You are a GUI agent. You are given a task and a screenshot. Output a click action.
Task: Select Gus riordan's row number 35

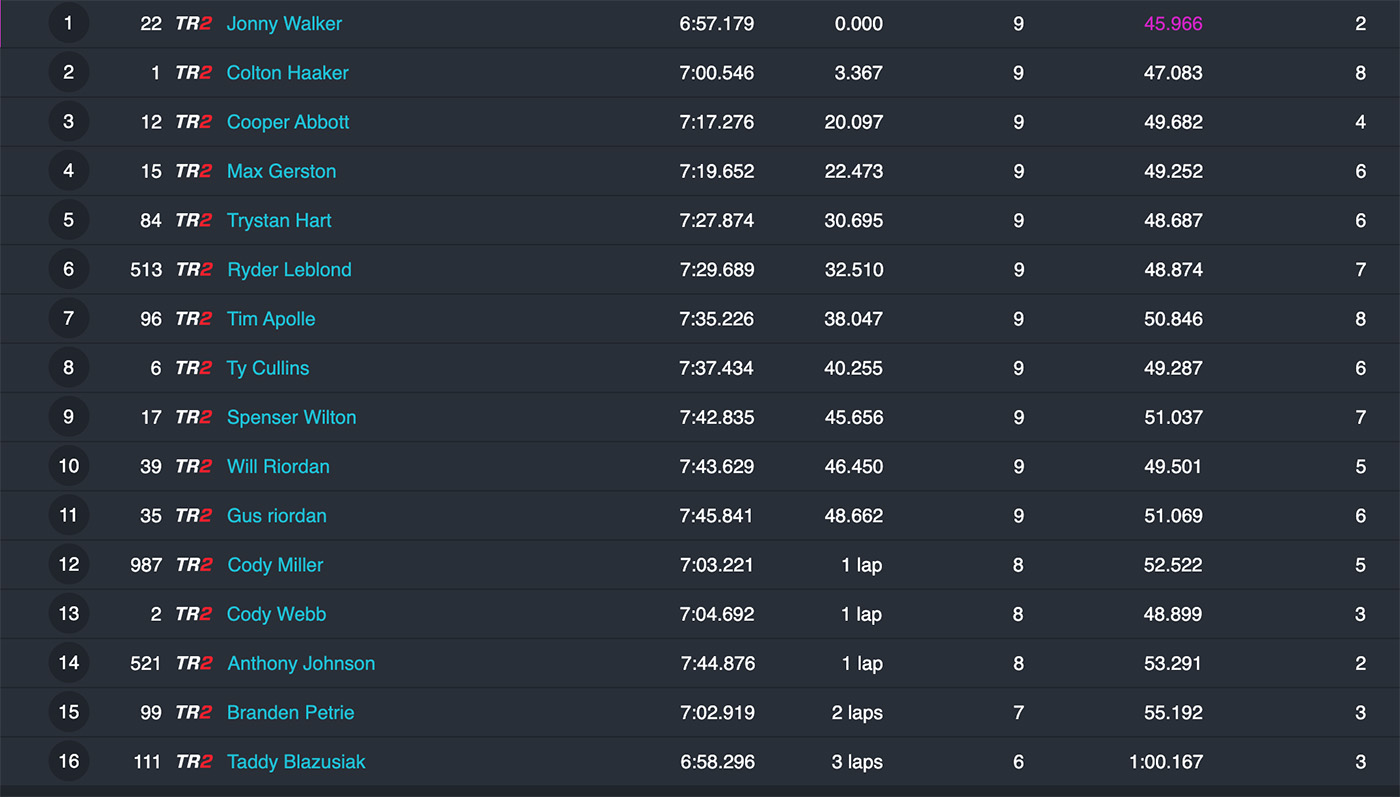coord(150,516)
